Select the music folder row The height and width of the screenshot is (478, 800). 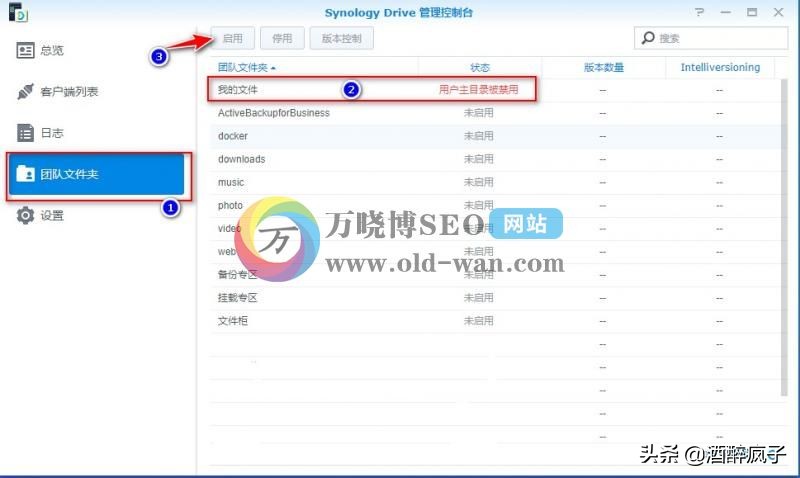coord(495,182)
